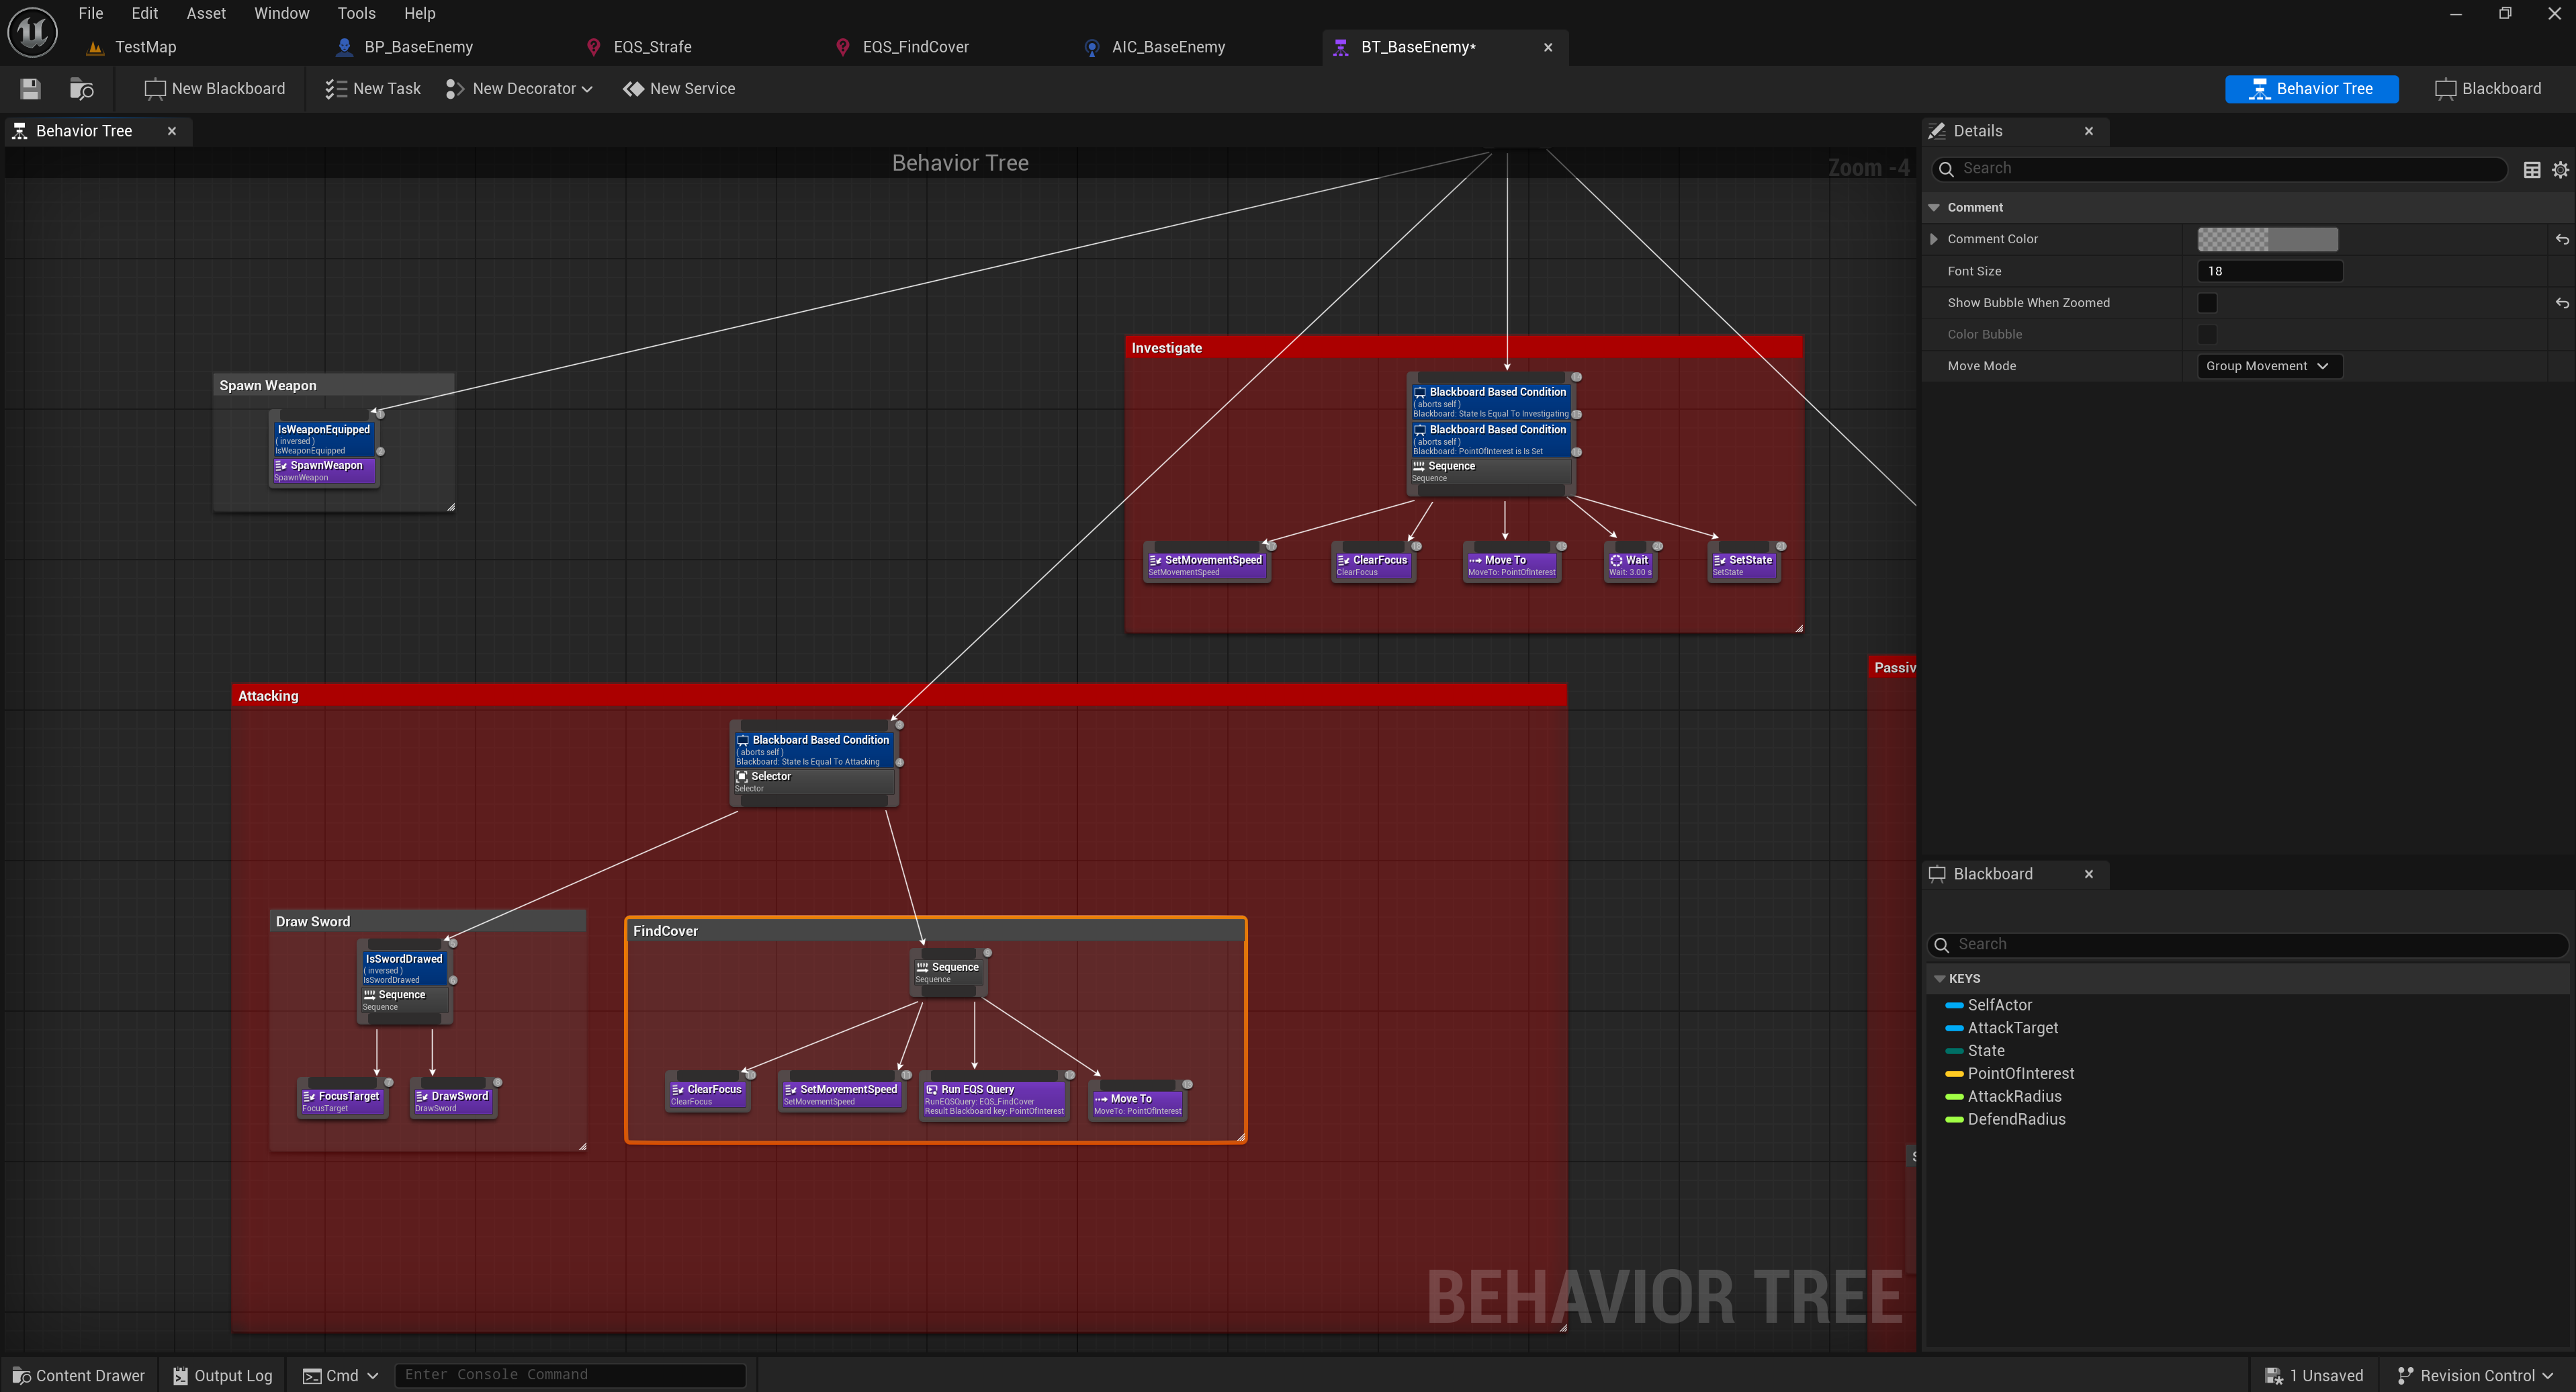Viewport: 2576px width, 1392px height.
Task: Switch to the EQS_FindCover tab
Action: click(x=915, y=47)
